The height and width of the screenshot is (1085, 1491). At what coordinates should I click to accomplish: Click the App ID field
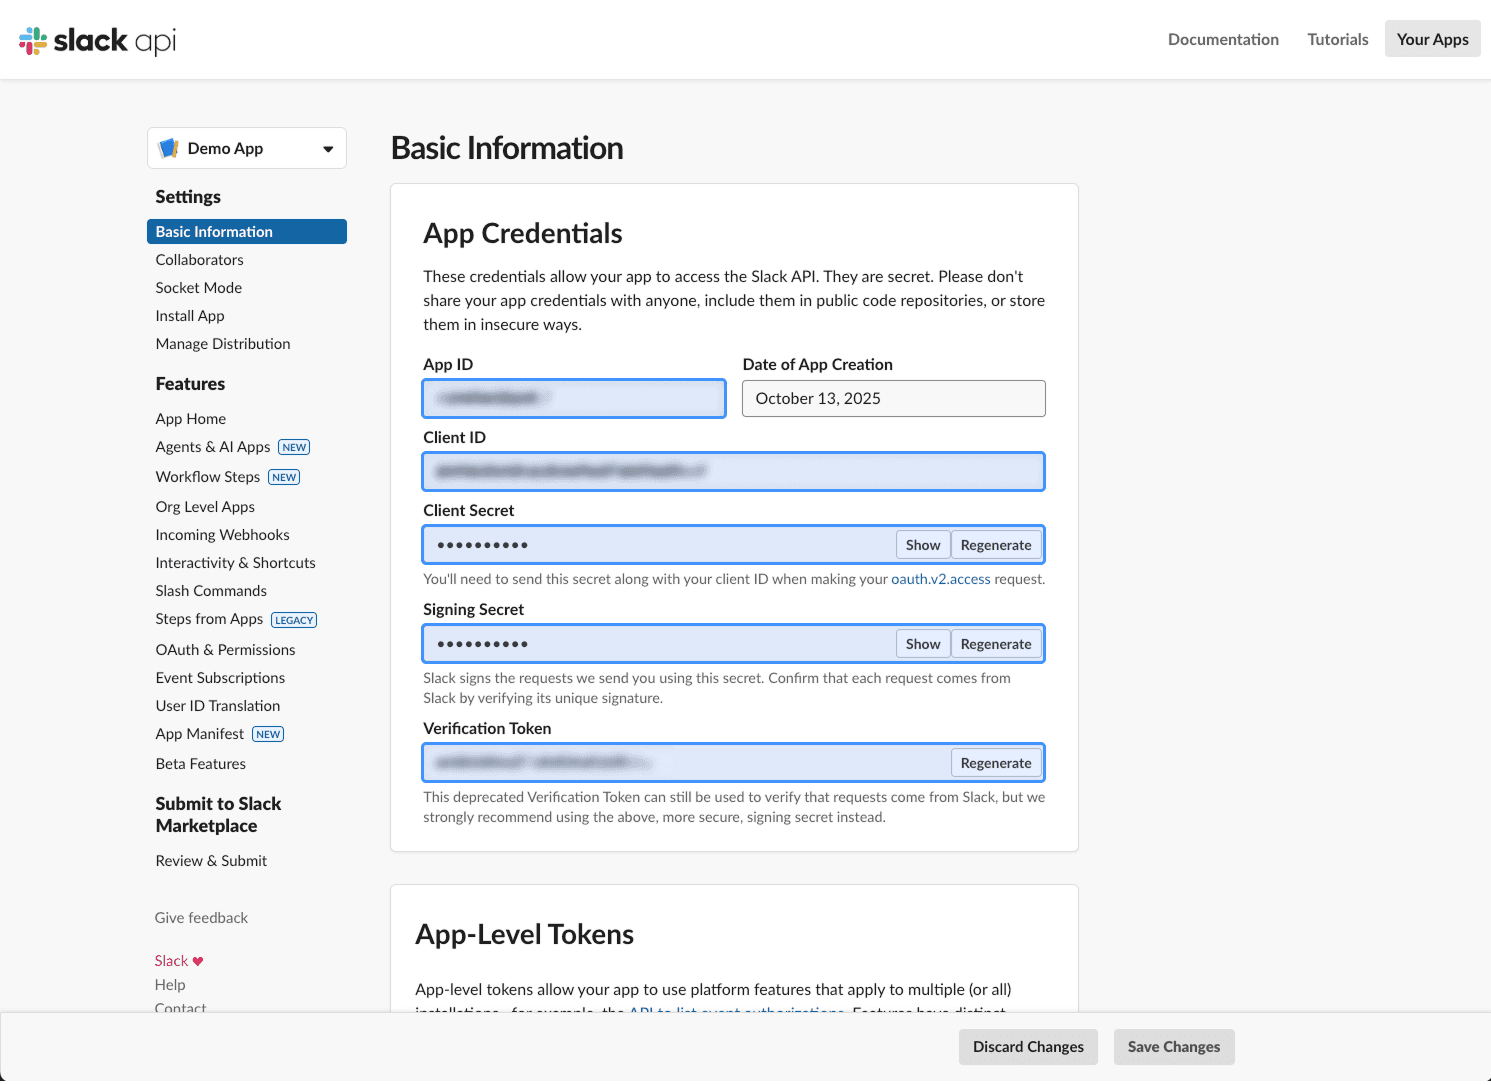click(x=574, y=398)
